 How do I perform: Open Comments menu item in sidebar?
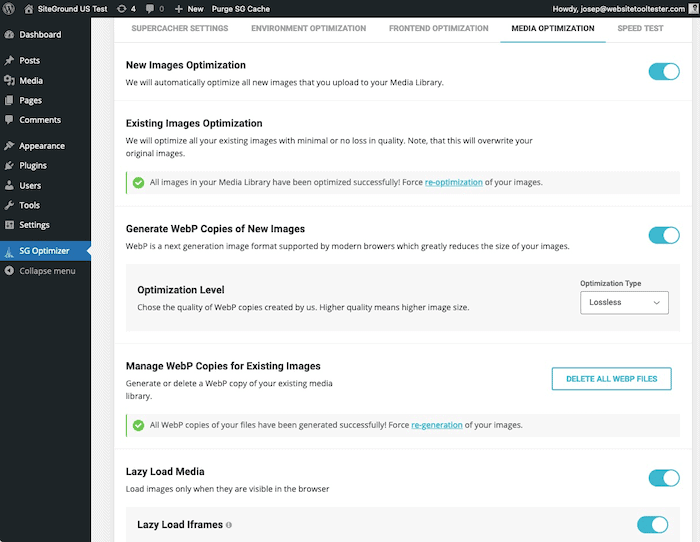[x=40, y=120]
